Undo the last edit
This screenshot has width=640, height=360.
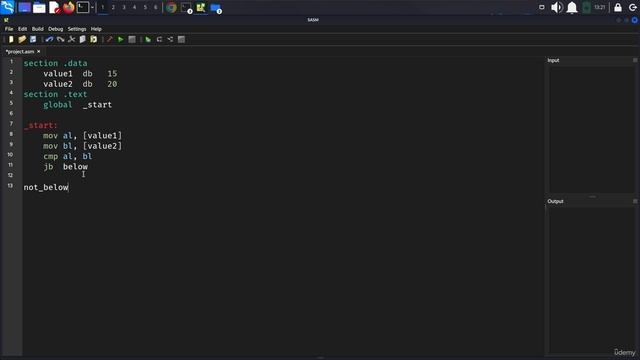click(x=49, y=39)
